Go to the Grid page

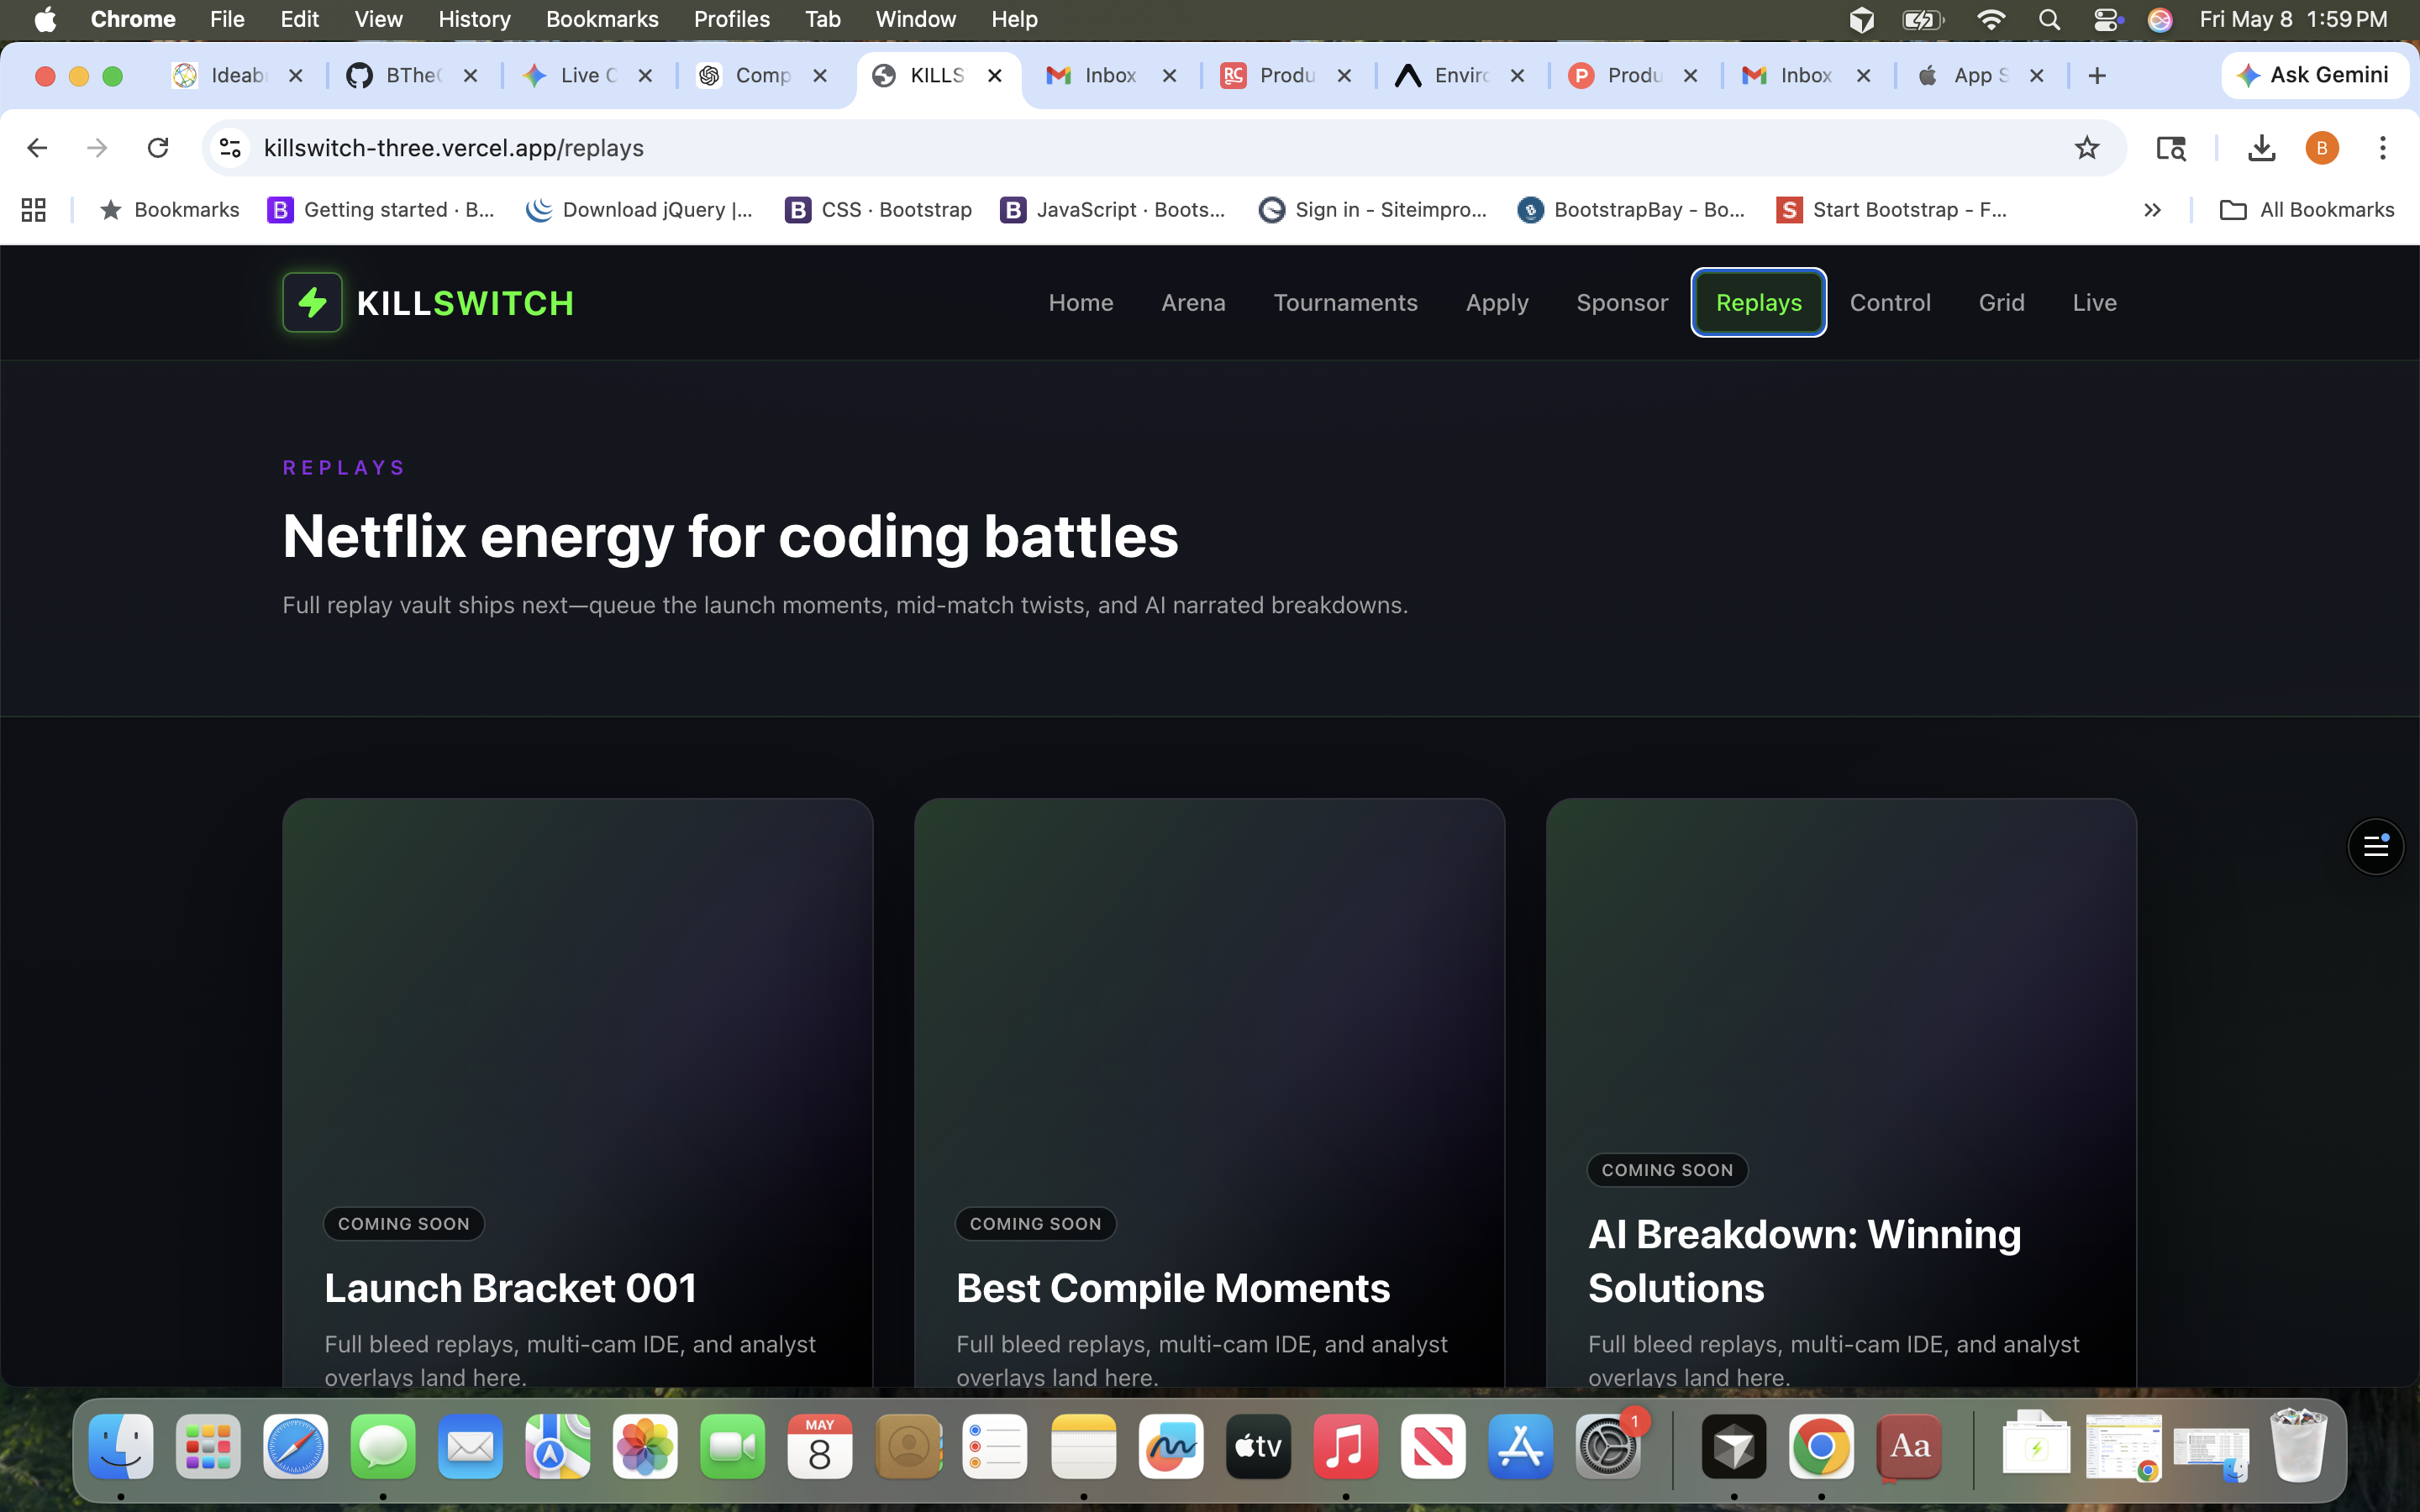coord(2001,302)
